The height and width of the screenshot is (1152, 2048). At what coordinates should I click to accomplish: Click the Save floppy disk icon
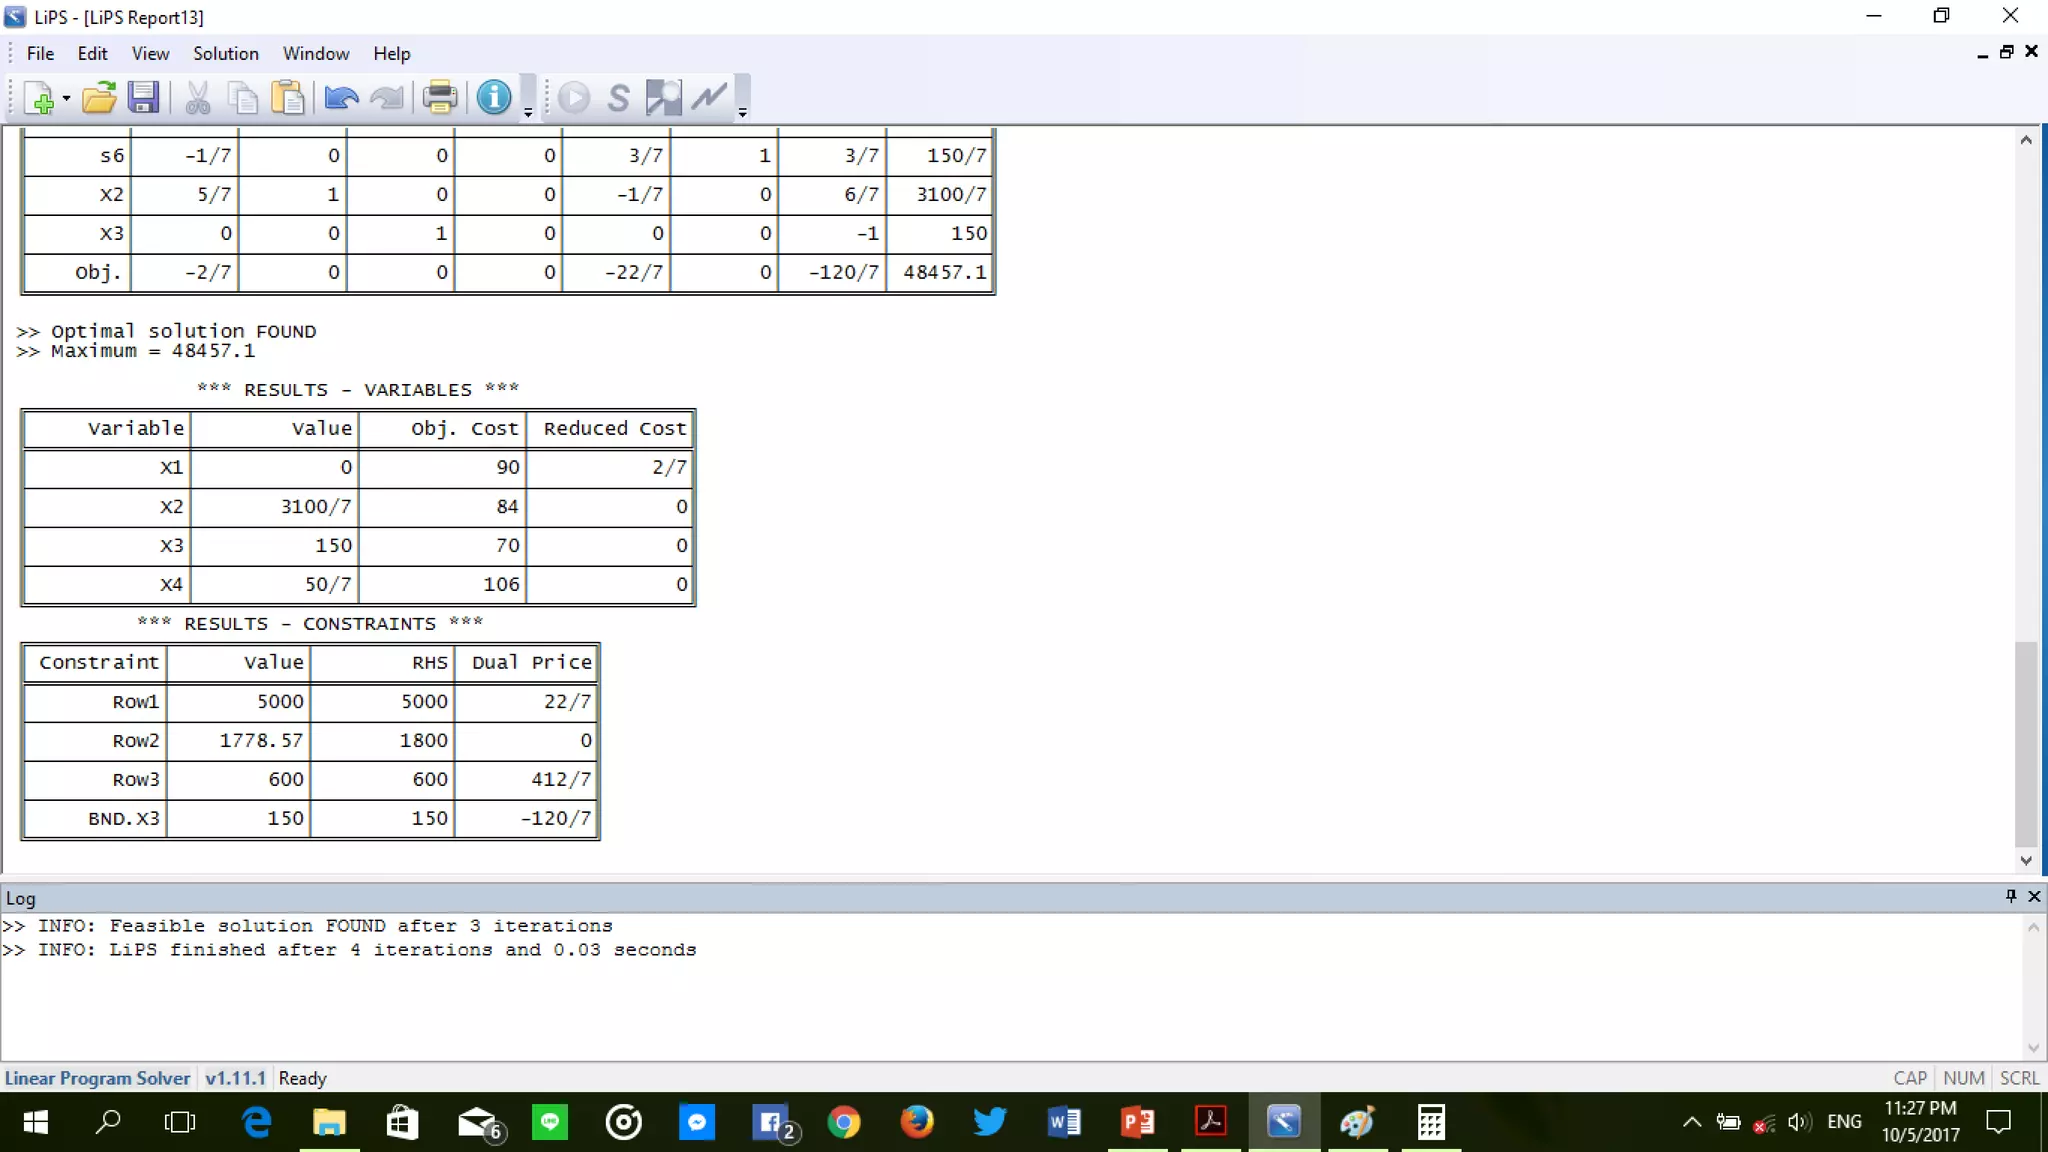tap(143, 98)
